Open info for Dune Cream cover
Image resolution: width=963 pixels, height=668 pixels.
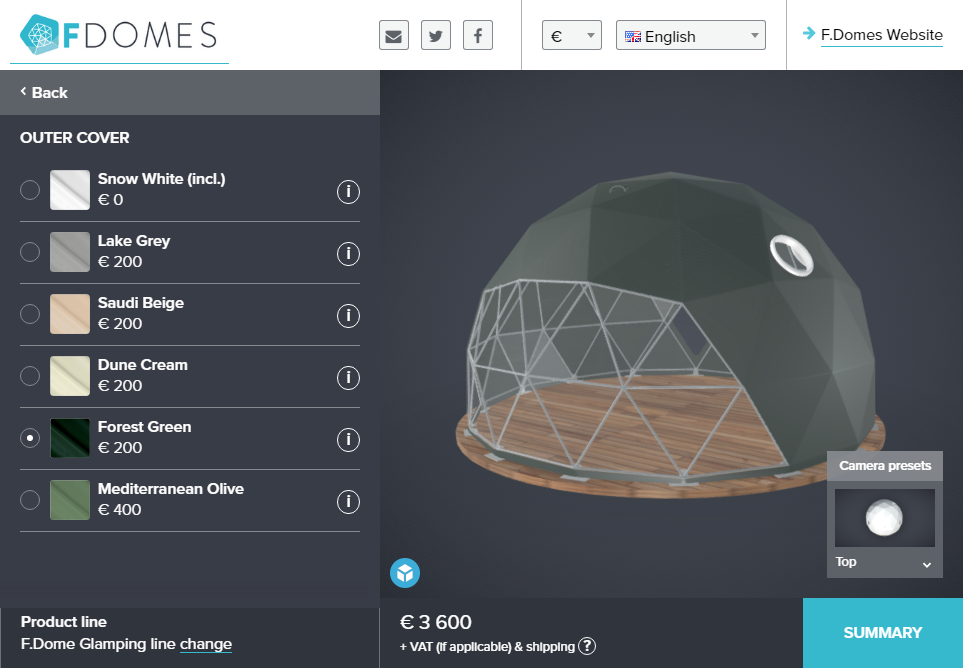(x=348, y=378)
